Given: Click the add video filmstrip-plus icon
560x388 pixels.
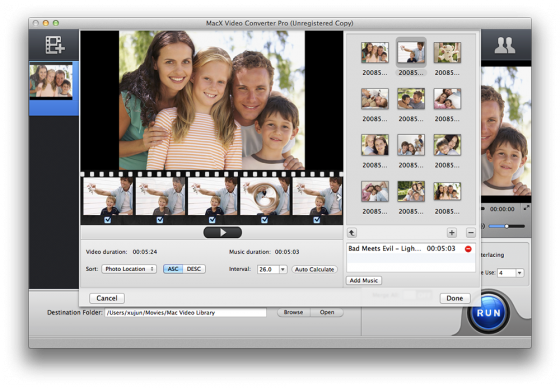Looking at the screenshot, I should pos(55,45).
